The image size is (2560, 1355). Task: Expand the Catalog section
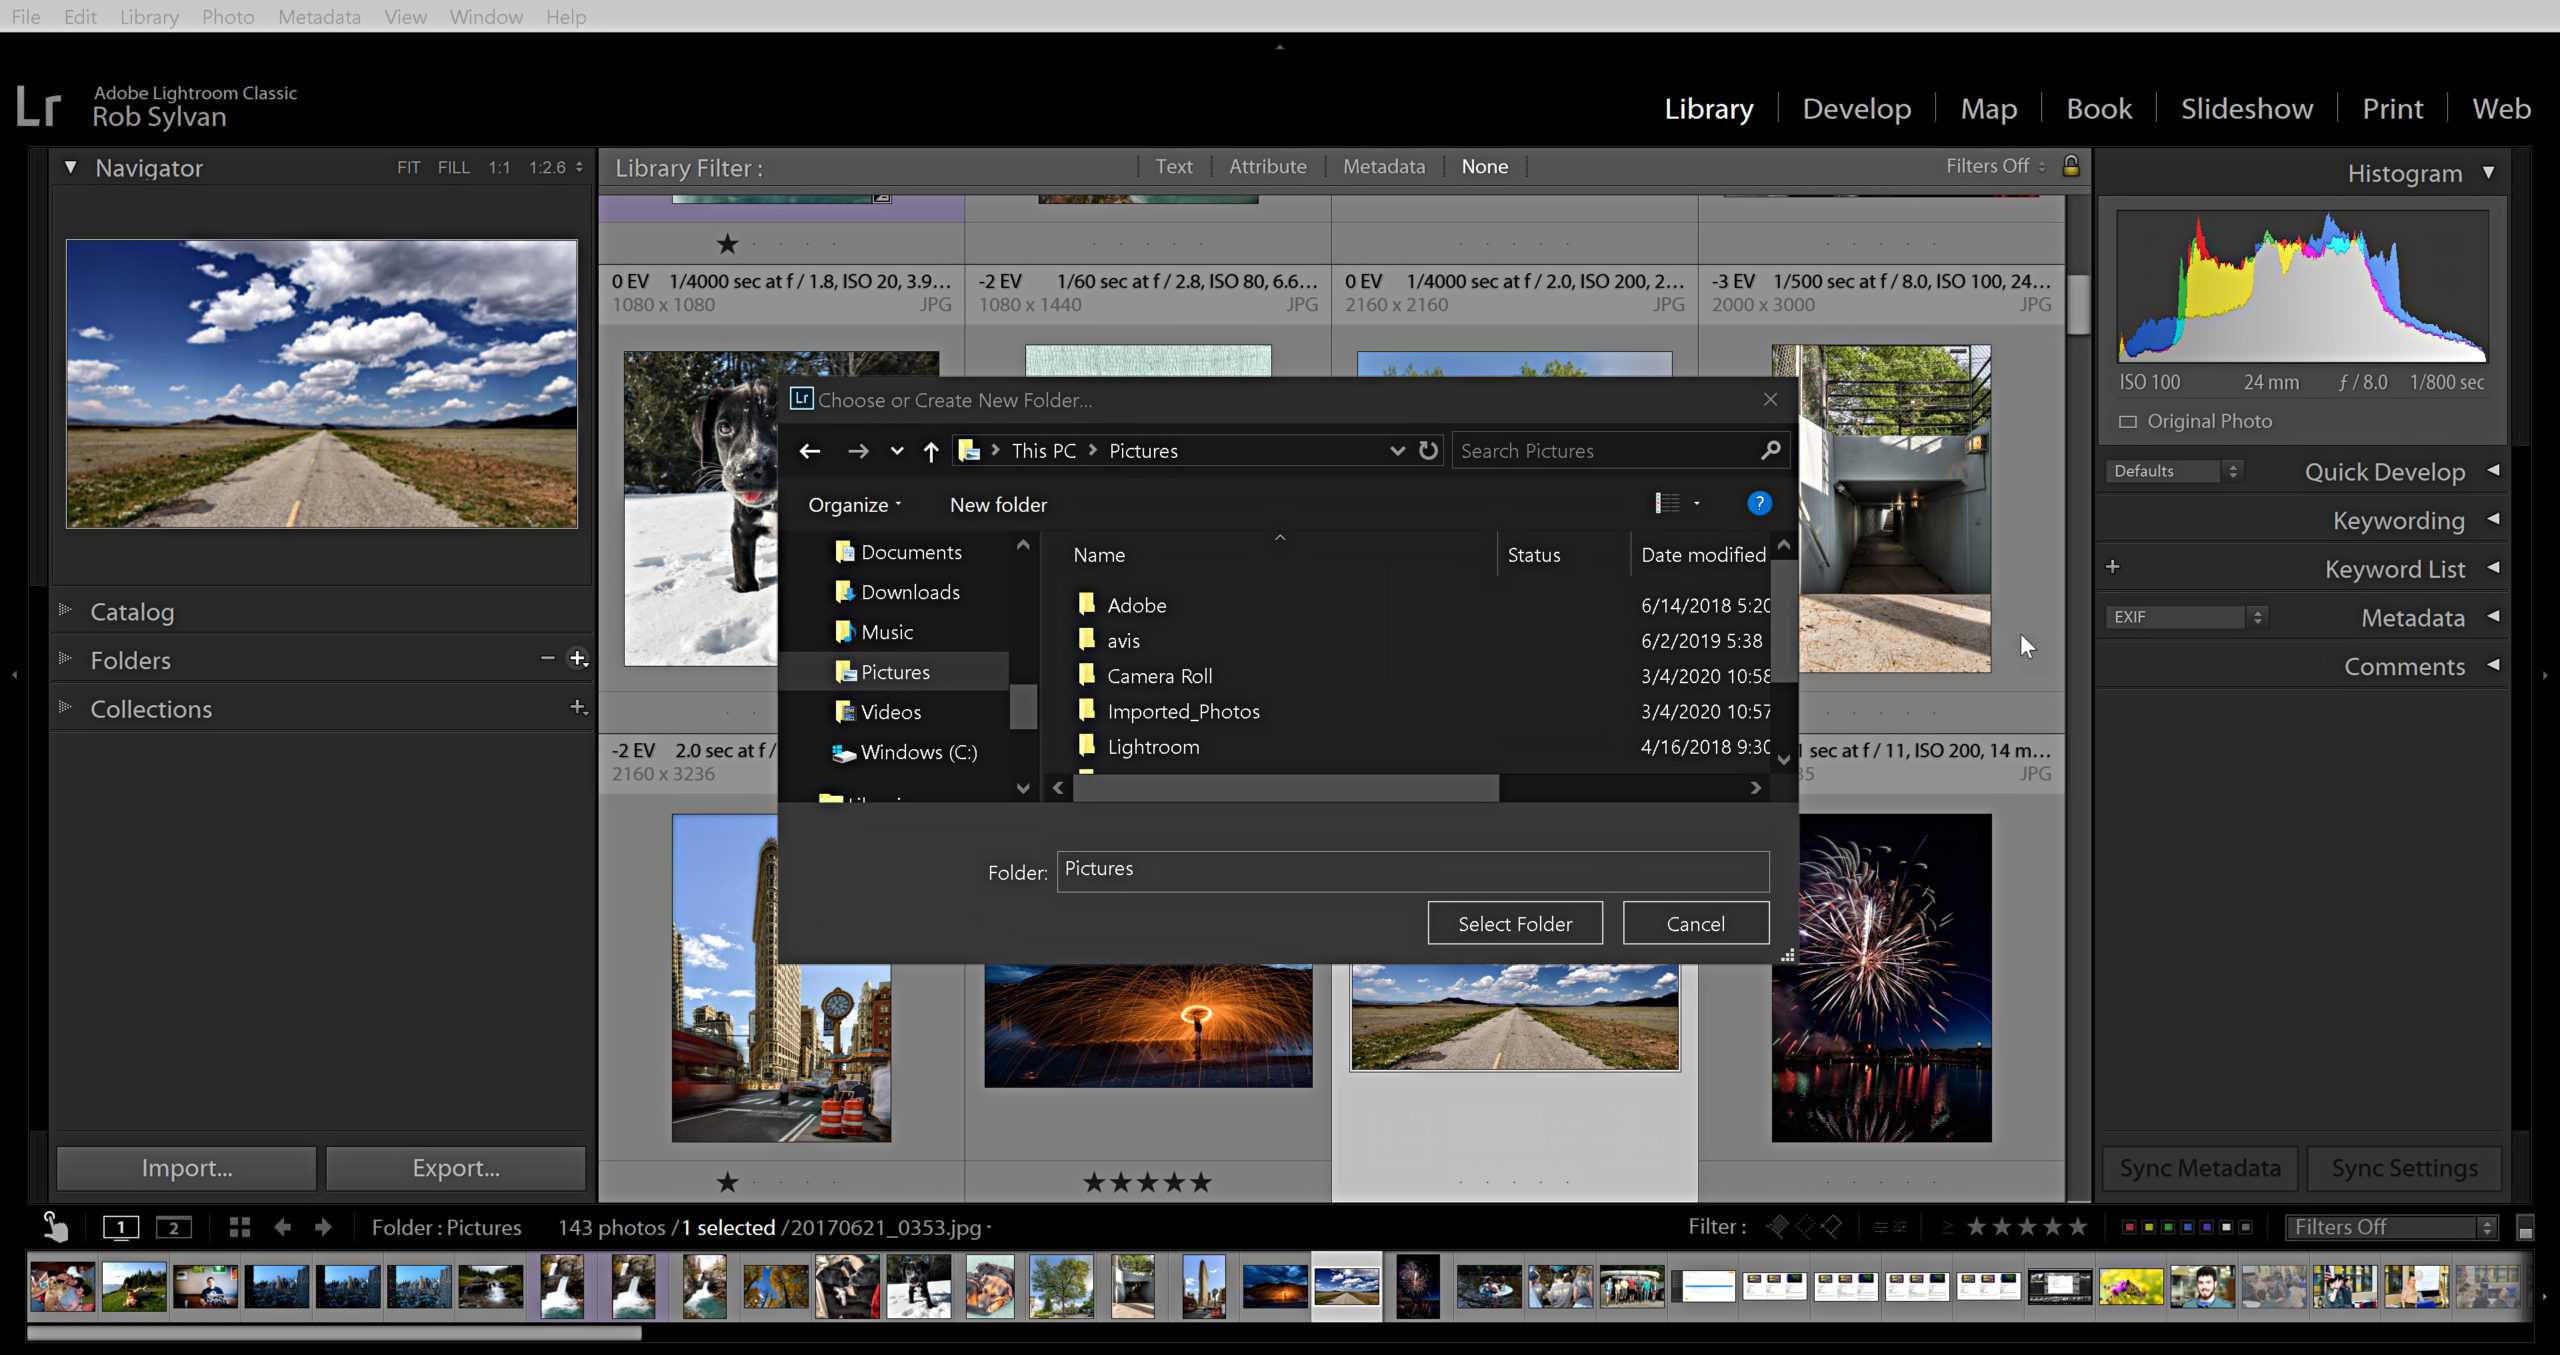point(64,611)
